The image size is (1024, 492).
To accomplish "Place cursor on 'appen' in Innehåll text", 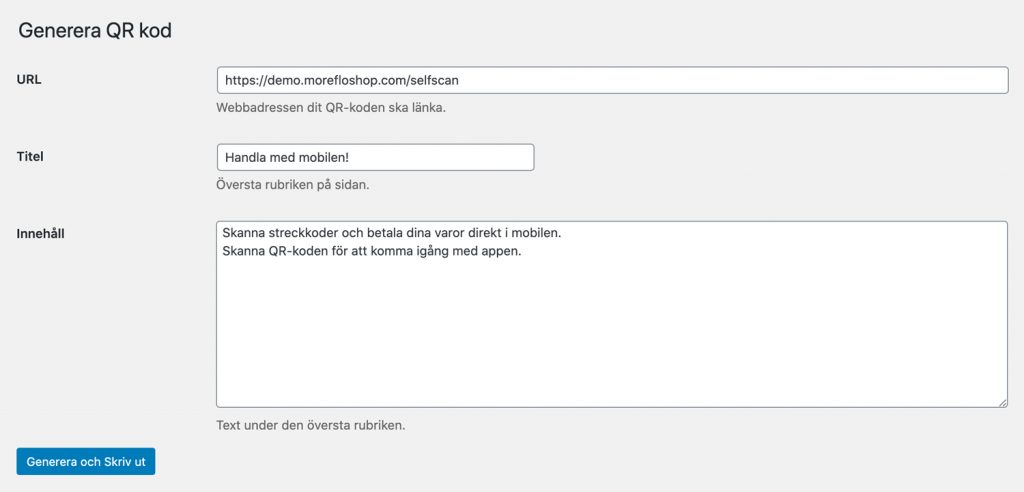I will [x=504, y=252].
